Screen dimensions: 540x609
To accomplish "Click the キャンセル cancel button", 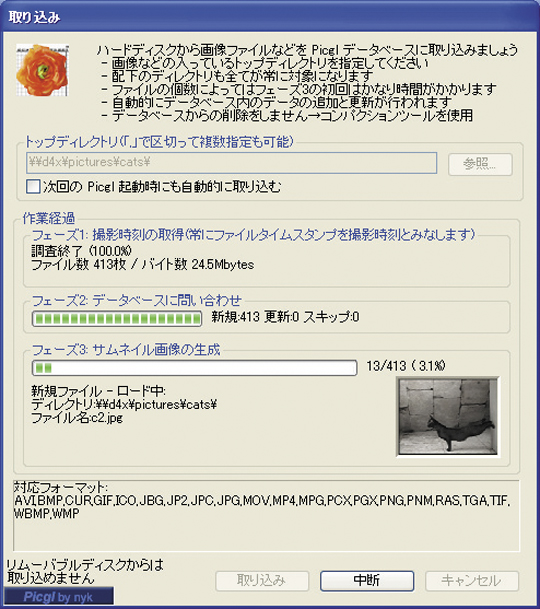I will (x=472, y=581).
